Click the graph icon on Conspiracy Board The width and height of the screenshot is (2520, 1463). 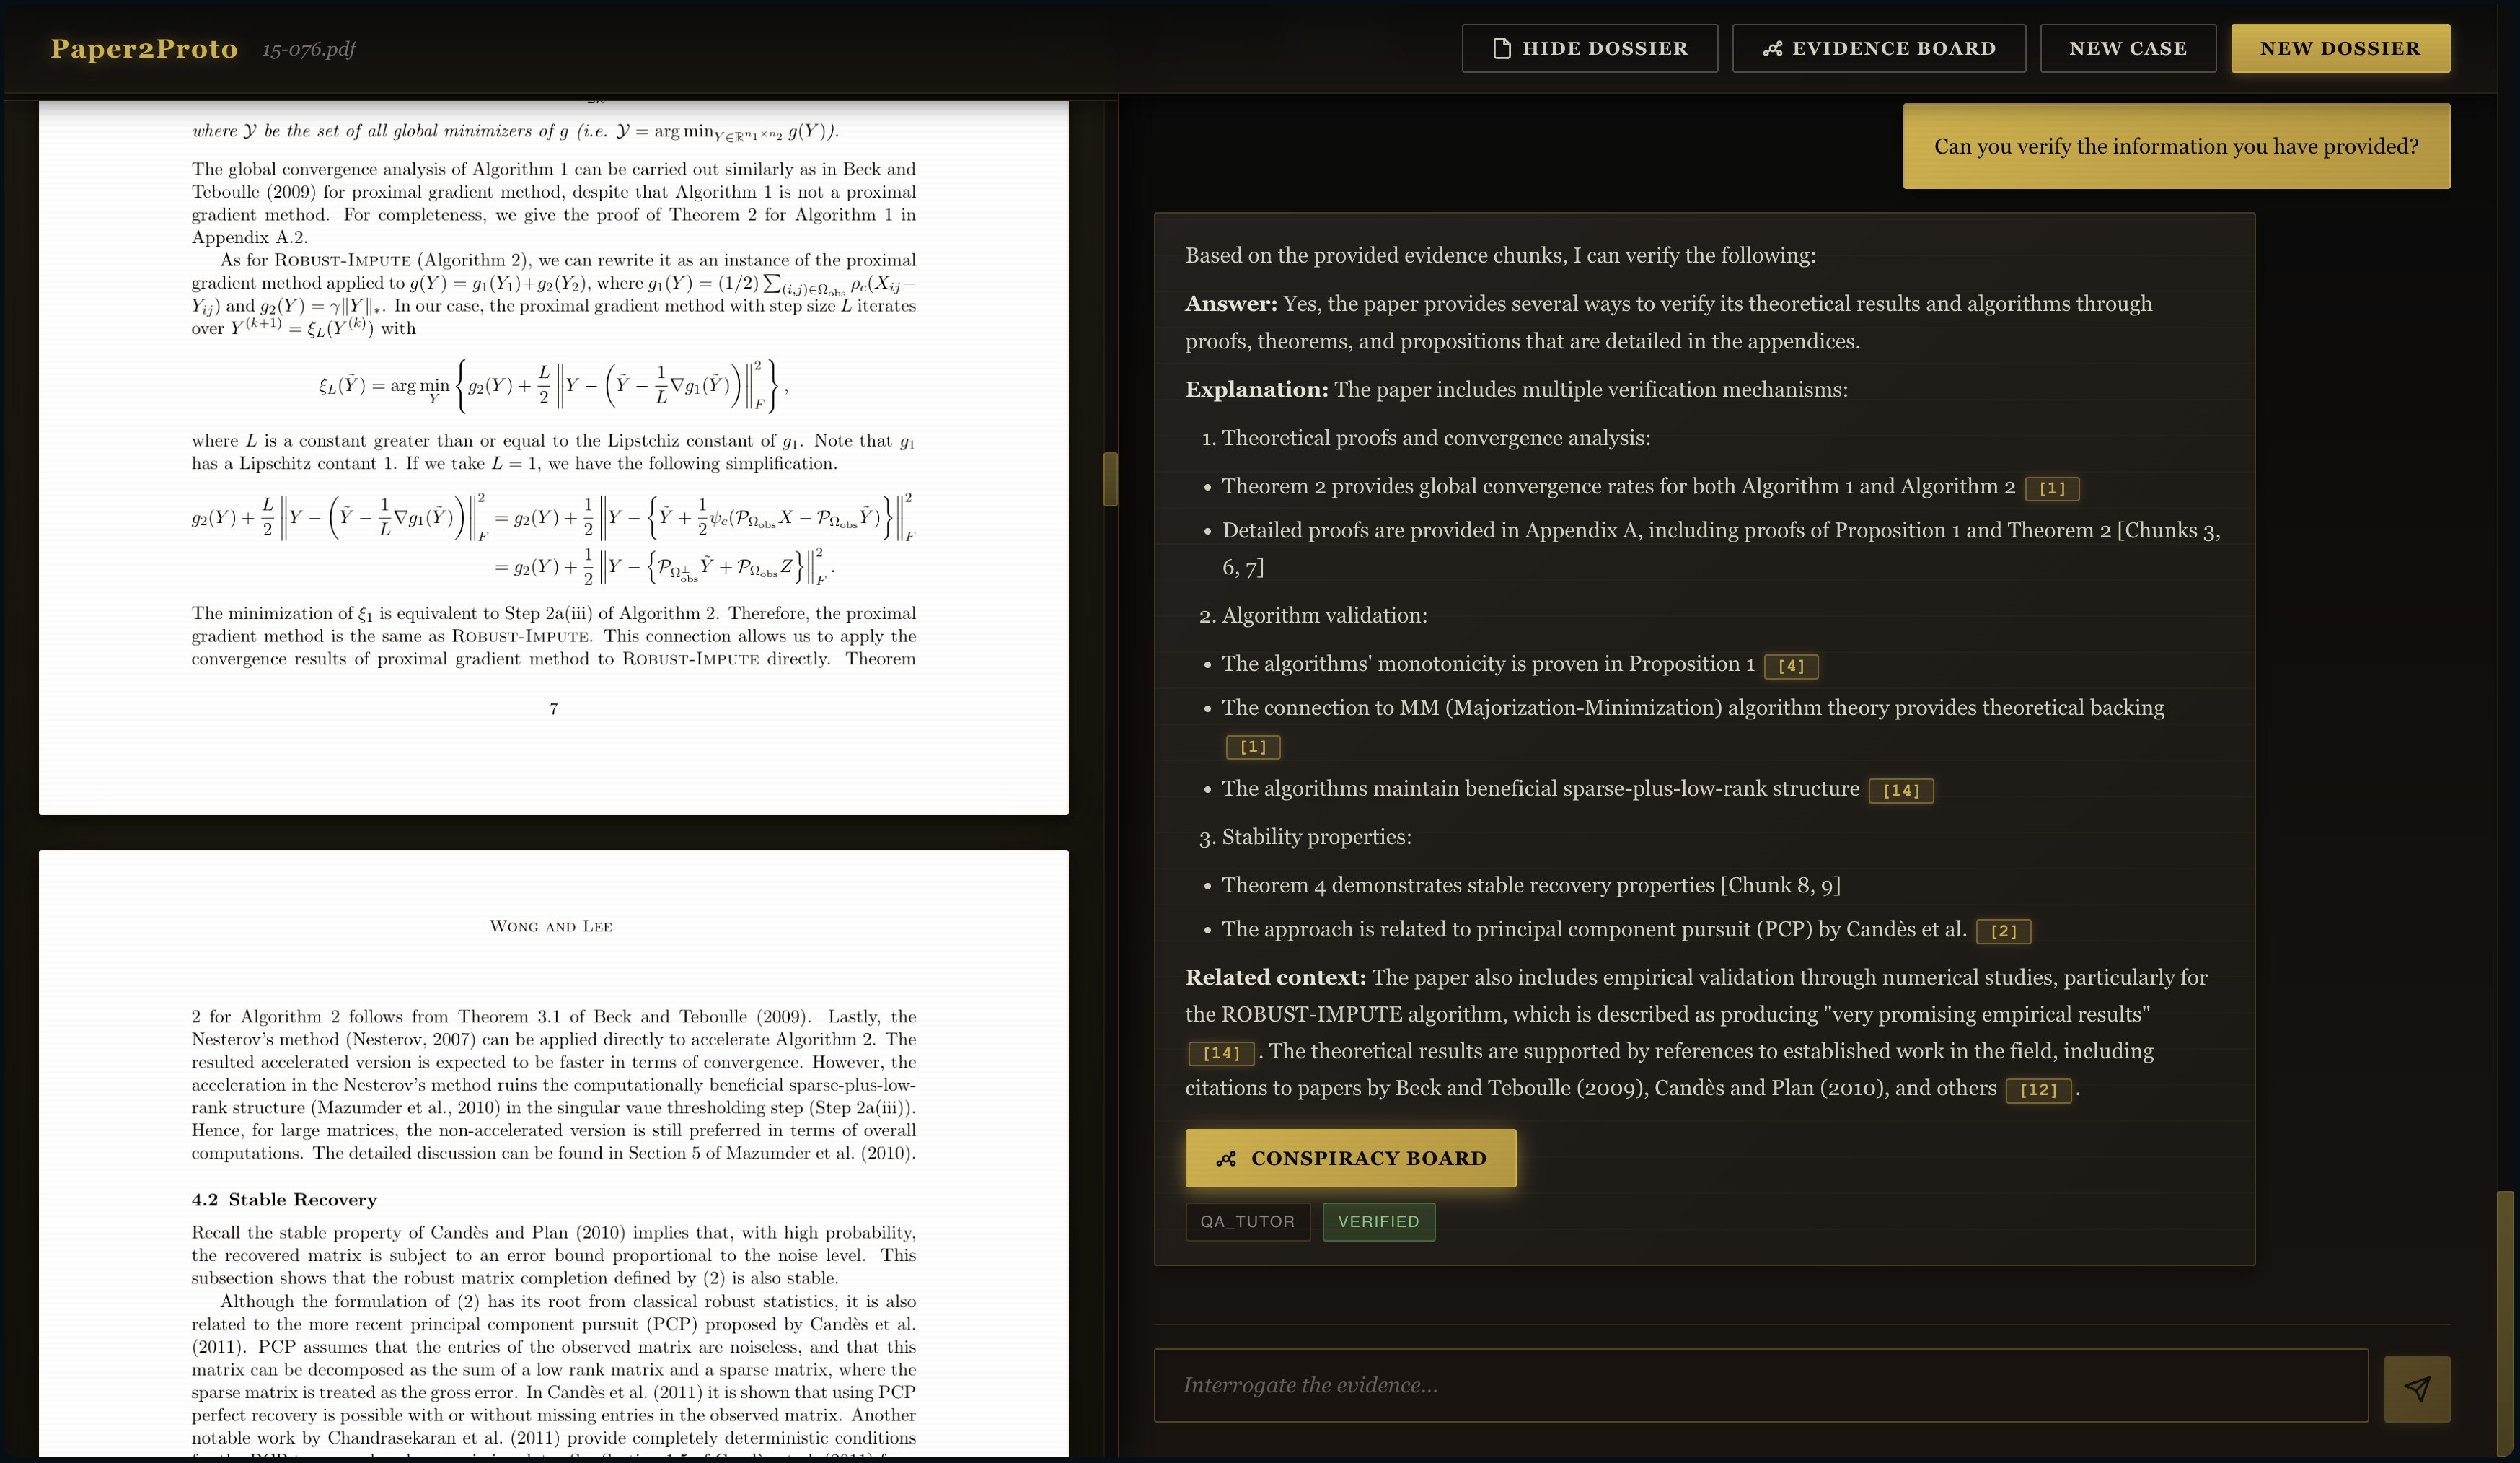[1226, 1158]
